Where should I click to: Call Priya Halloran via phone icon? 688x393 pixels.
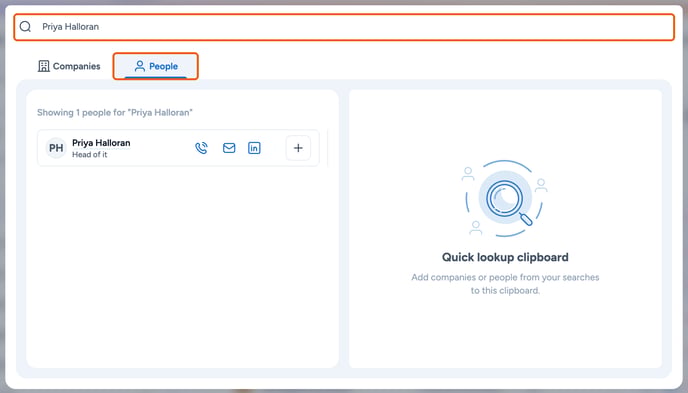[201, 148]
